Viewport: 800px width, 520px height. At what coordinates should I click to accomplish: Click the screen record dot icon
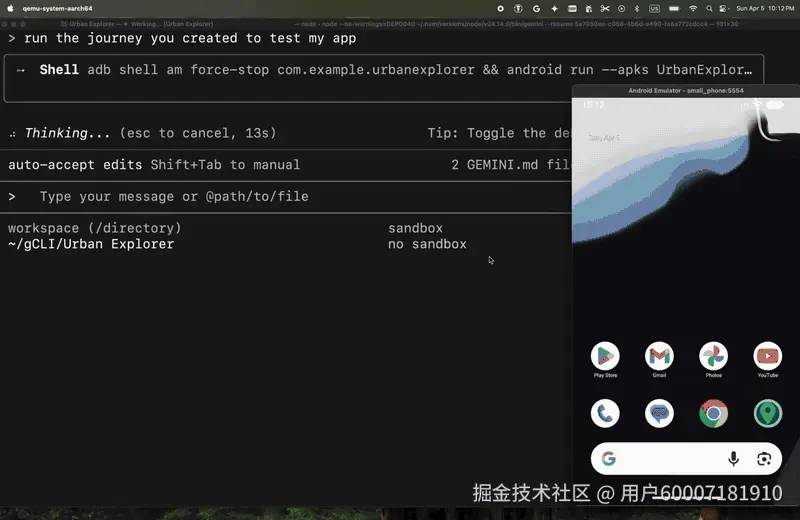[500, 8]
